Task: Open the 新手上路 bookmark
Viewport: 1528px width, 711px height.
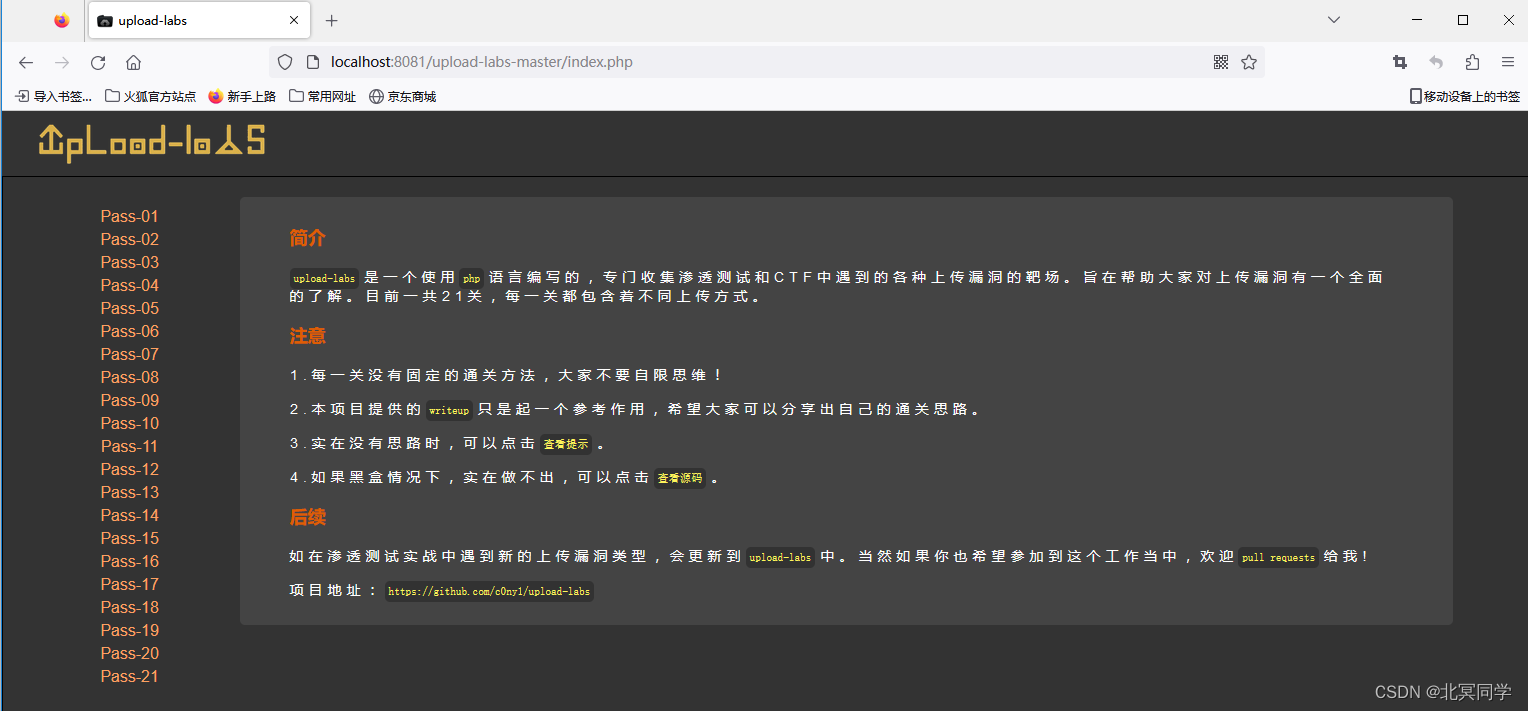Action: [242, 97]
